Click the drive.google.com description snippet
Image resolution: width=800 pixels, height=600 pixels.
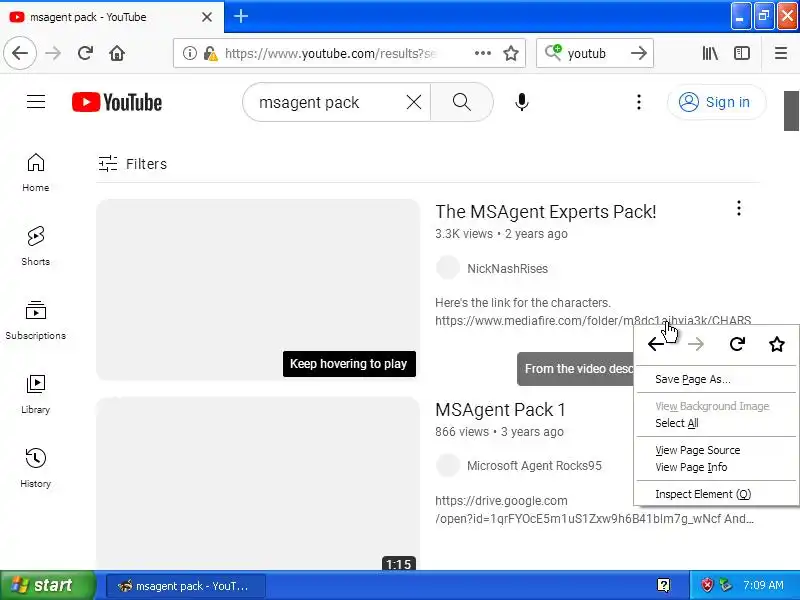click(594, 510)
